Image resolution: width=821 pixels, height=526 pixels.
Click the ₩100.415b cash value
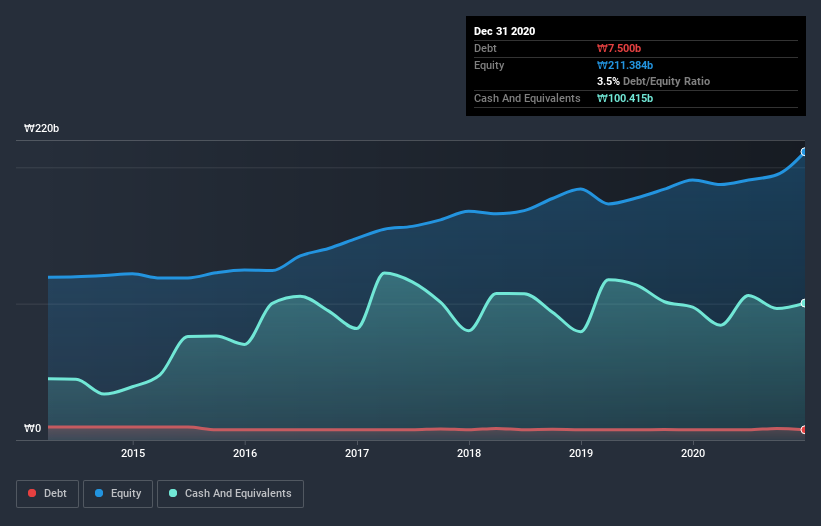point(625,98)
